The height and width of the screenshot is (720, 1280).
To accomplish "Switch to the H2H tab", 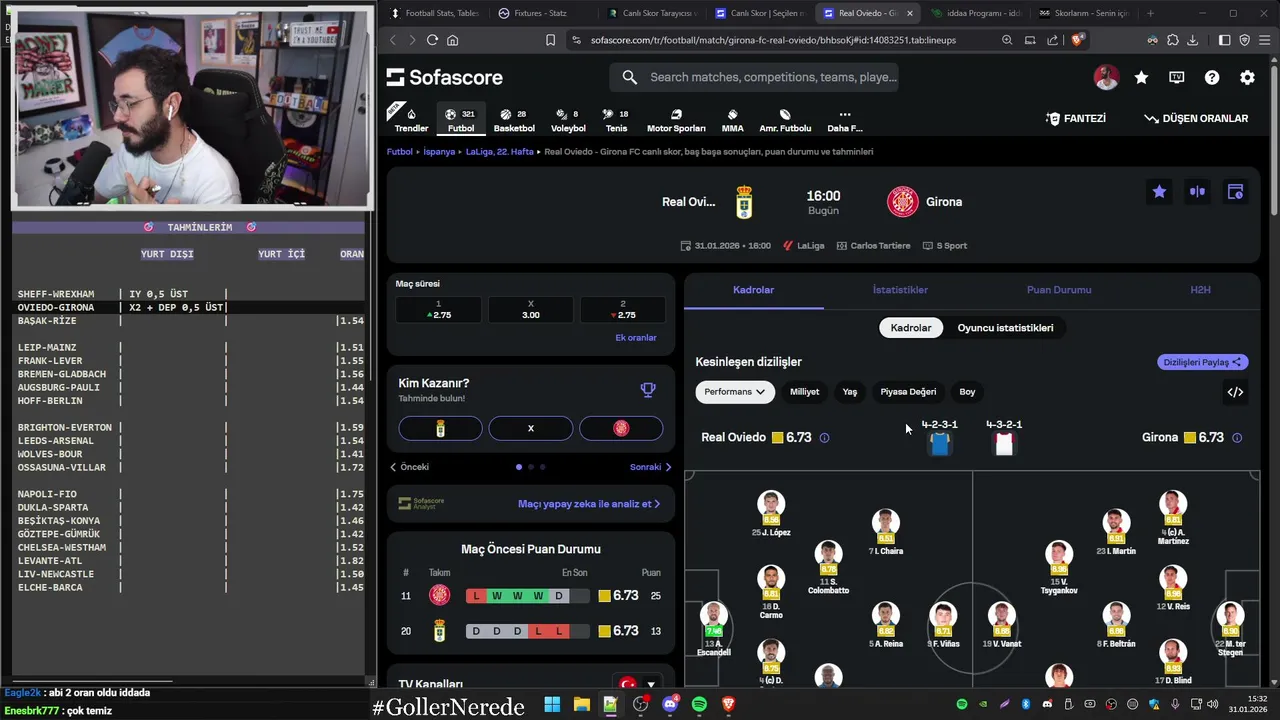I will pyautogui.click(x=1200, y=290).
